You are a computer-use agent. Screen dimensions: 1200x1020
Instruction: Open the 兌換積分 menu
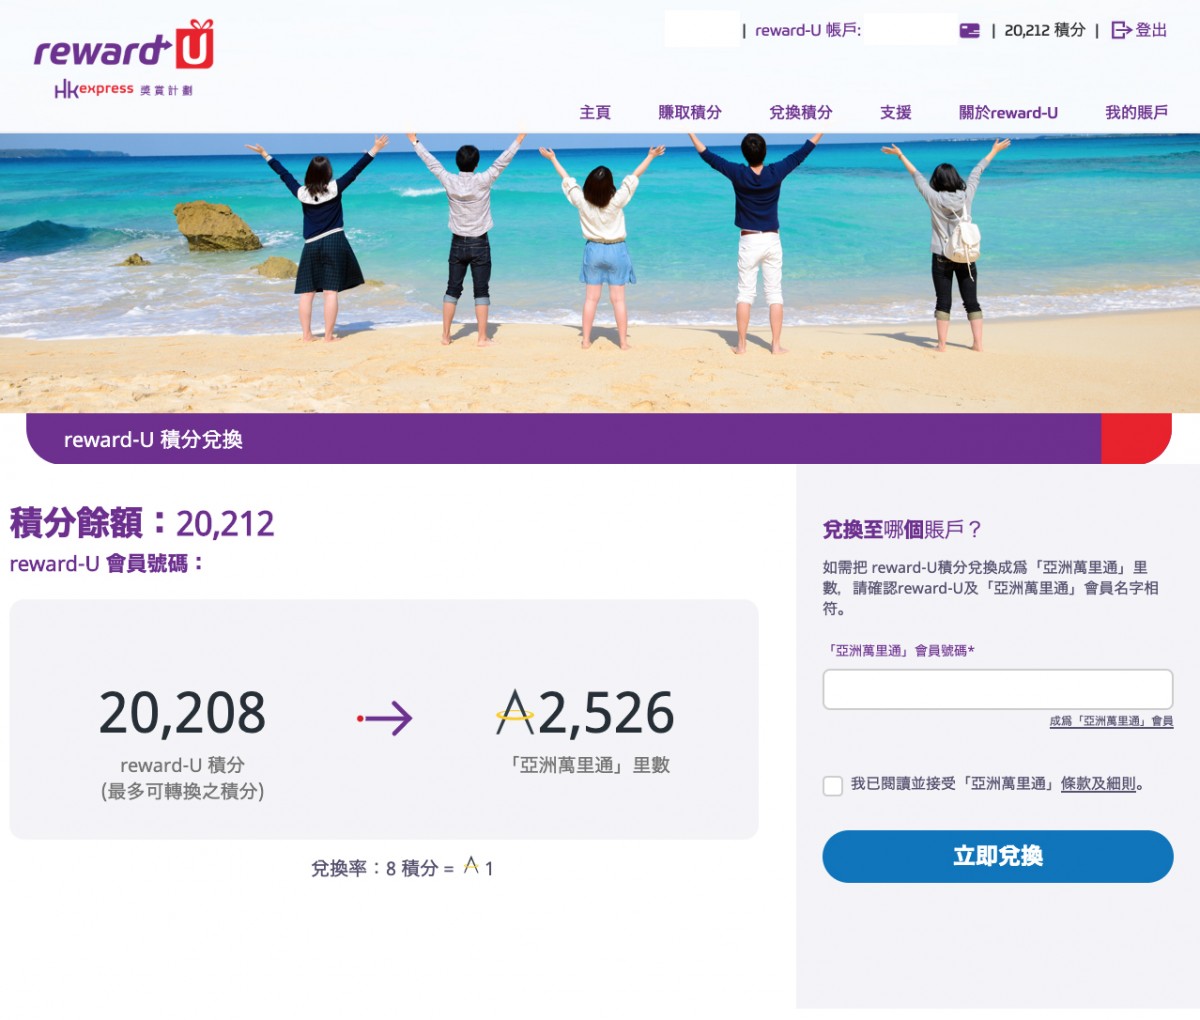(x=800, y=113)
